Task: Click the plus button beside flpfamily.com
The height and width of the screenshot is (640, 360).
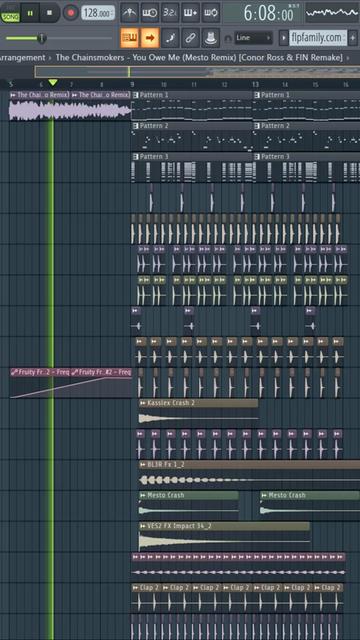Action: tap(353, 38)
